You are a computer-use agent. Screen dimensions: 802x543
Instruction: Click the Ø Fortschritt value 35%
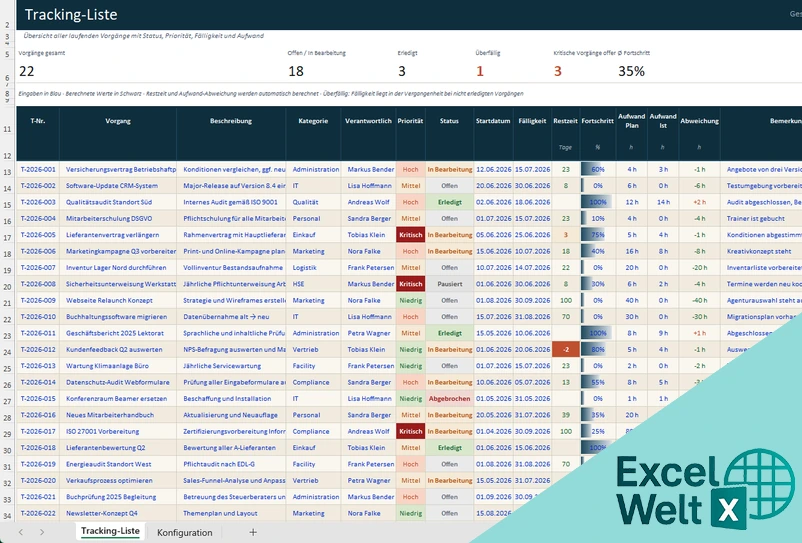631,71
